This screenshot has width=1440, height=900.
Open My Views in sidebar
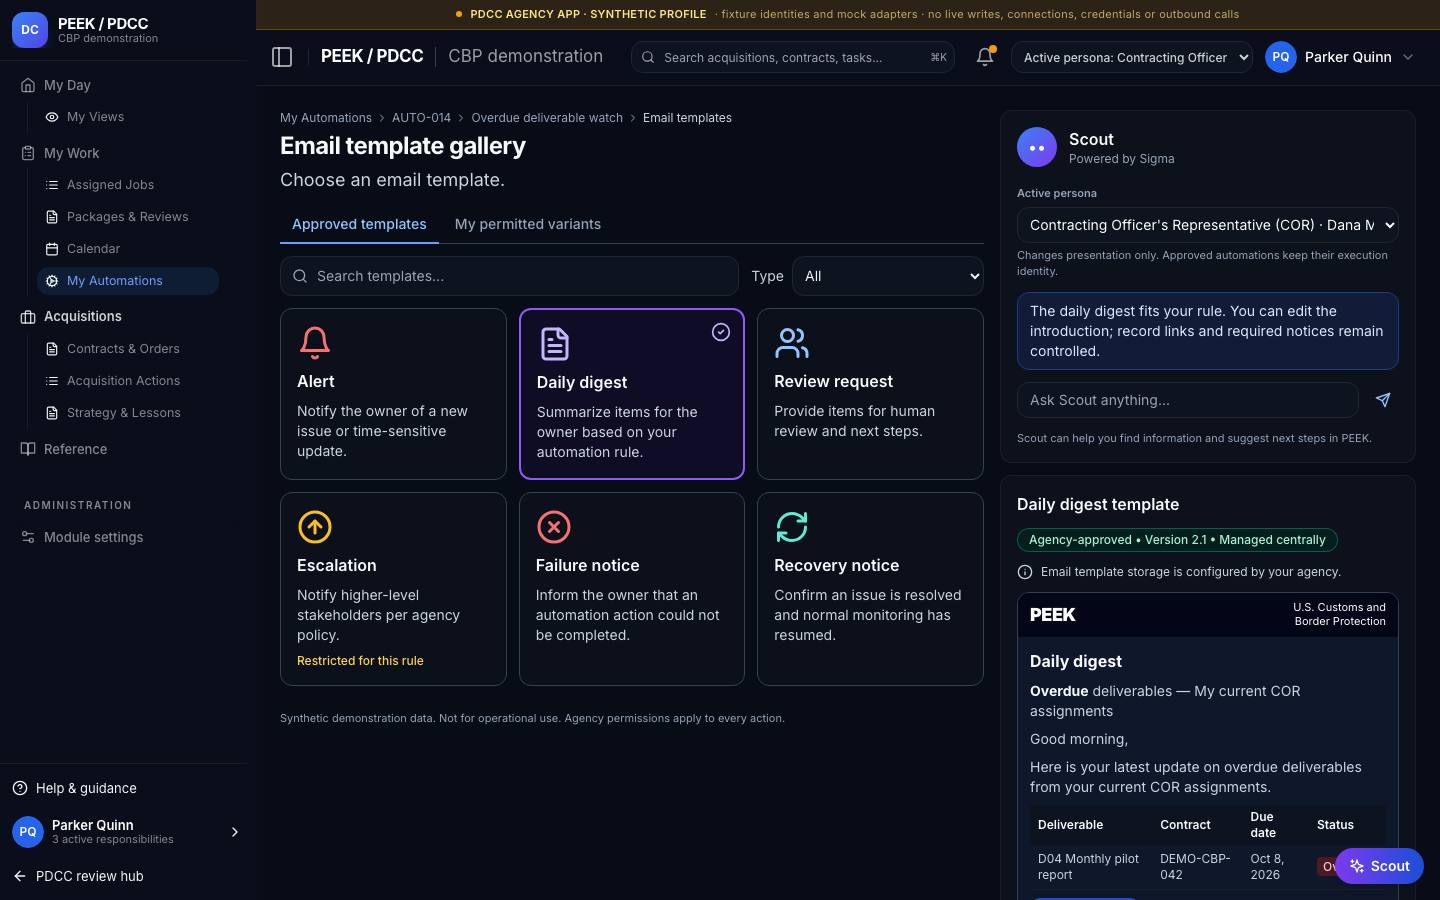(x=128, y=117)
